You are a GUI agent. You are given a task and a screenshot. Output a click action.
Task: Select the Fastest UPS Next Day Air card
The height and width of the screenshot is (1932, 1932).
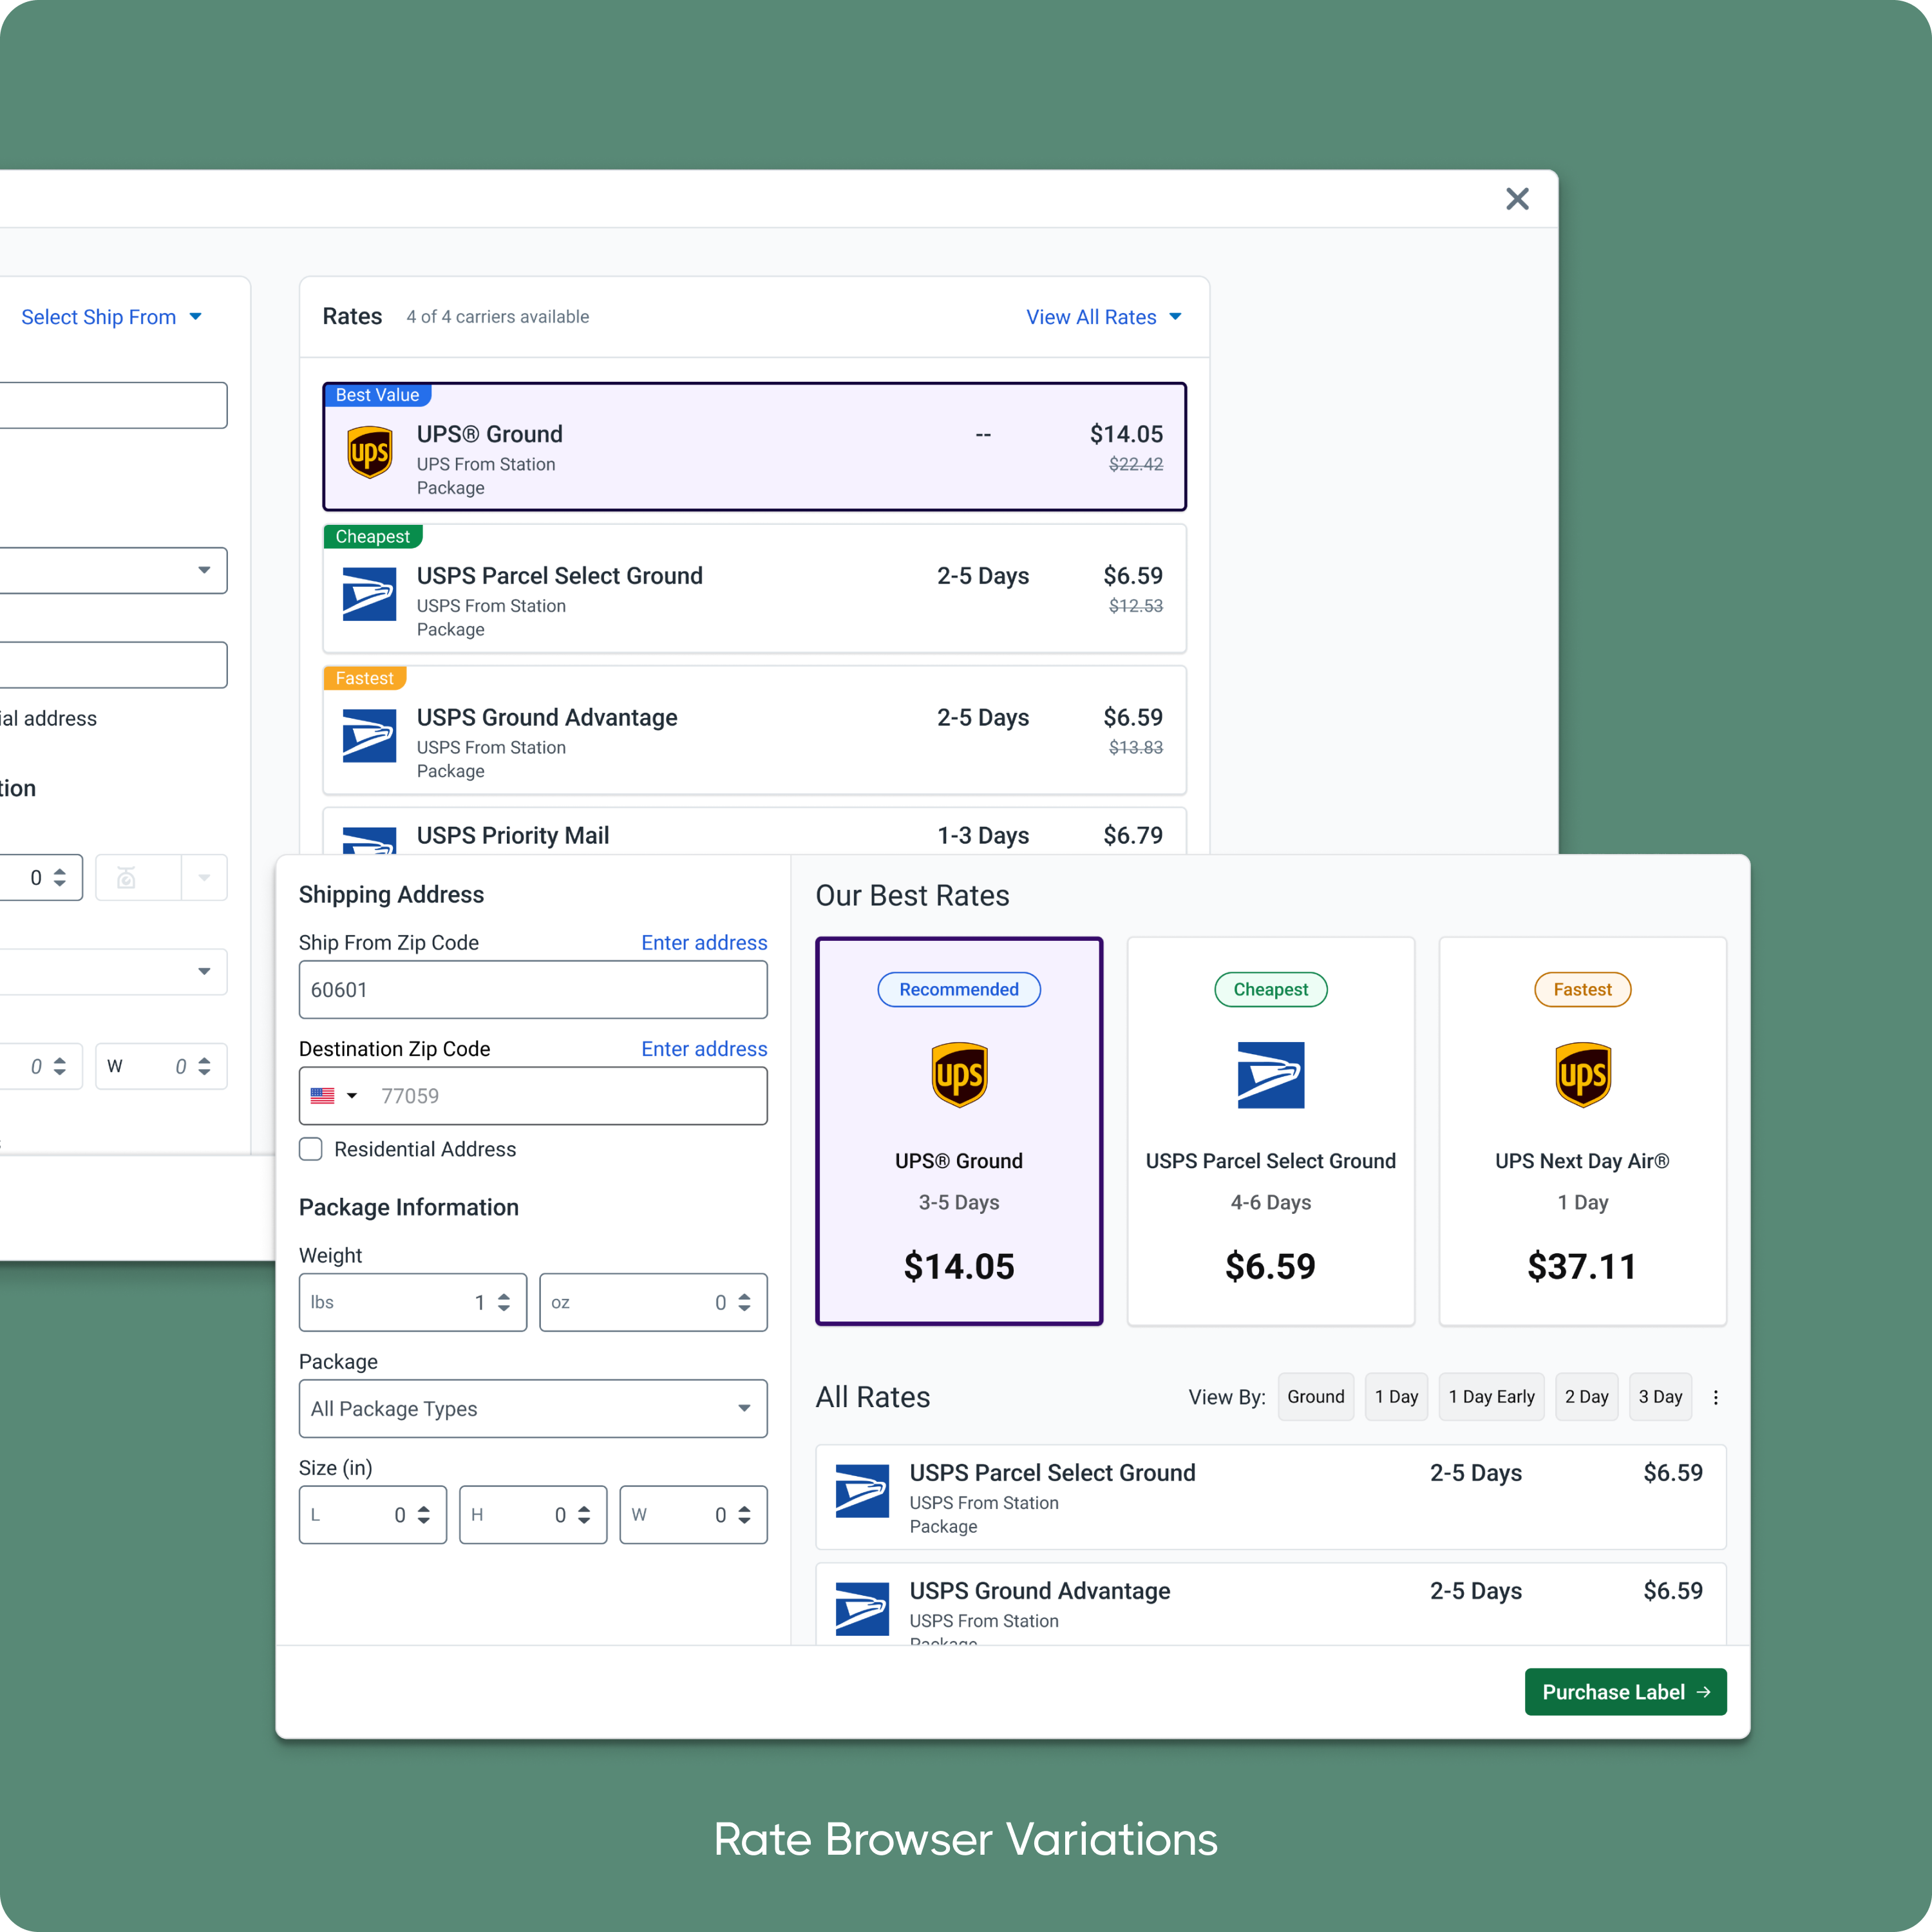[1582, 1131]
